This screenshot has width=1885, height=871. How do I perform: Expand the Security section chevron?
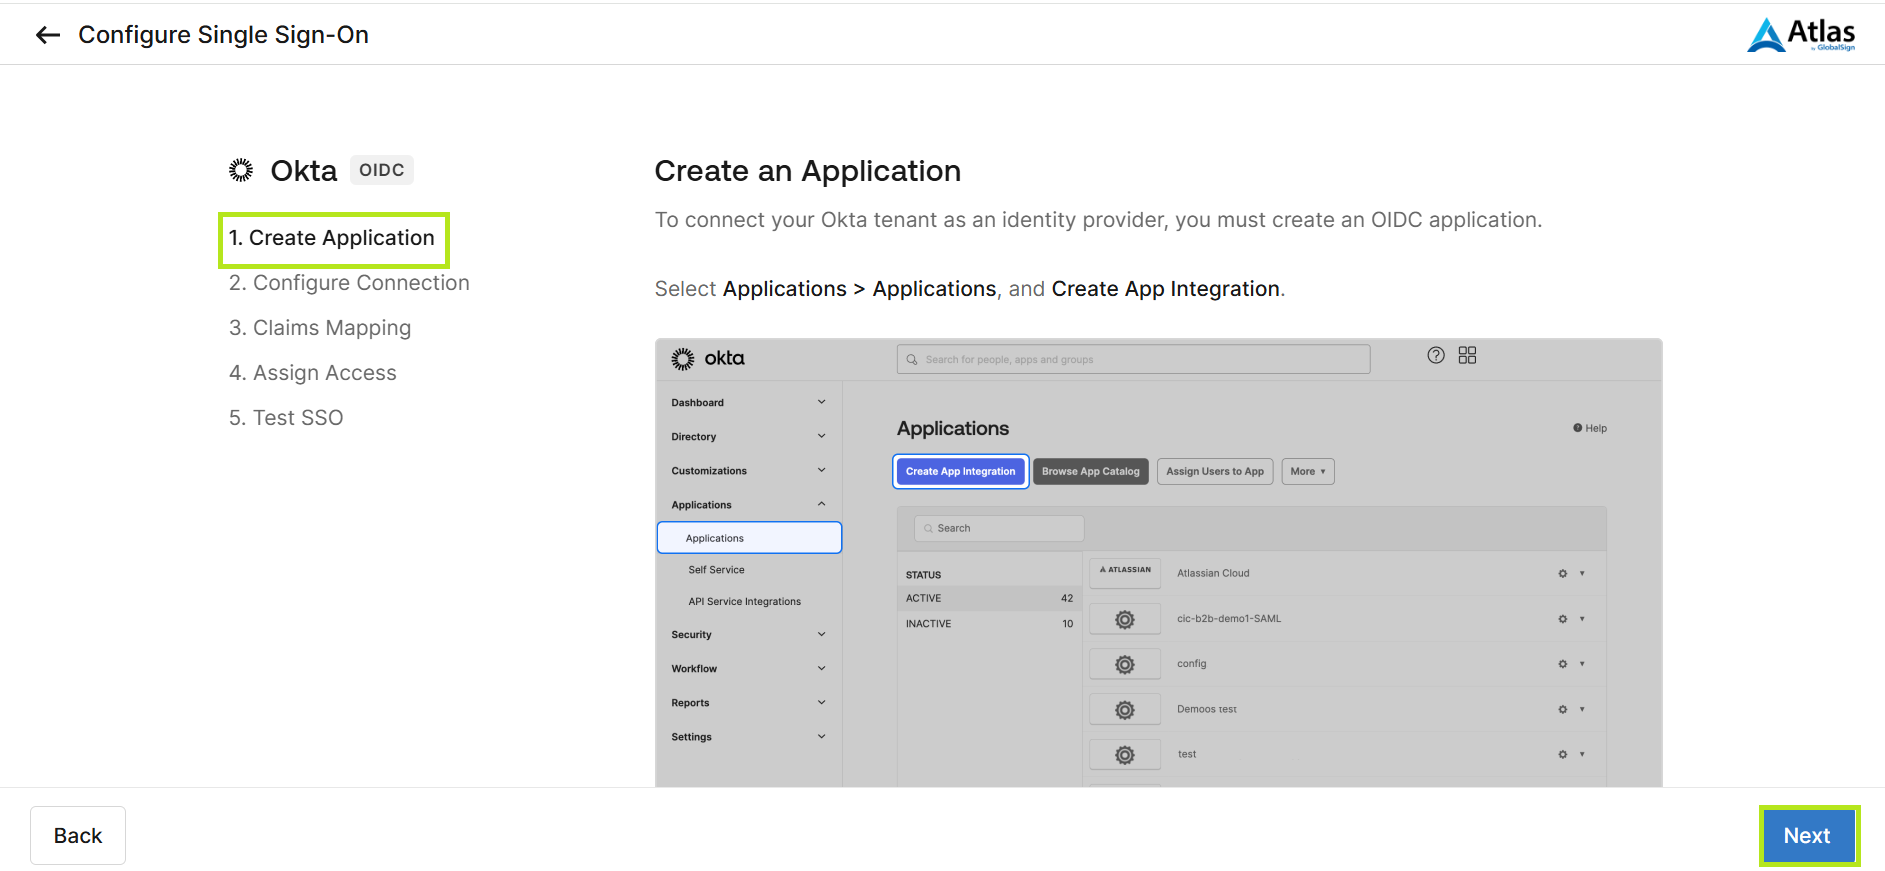(822, 634)
